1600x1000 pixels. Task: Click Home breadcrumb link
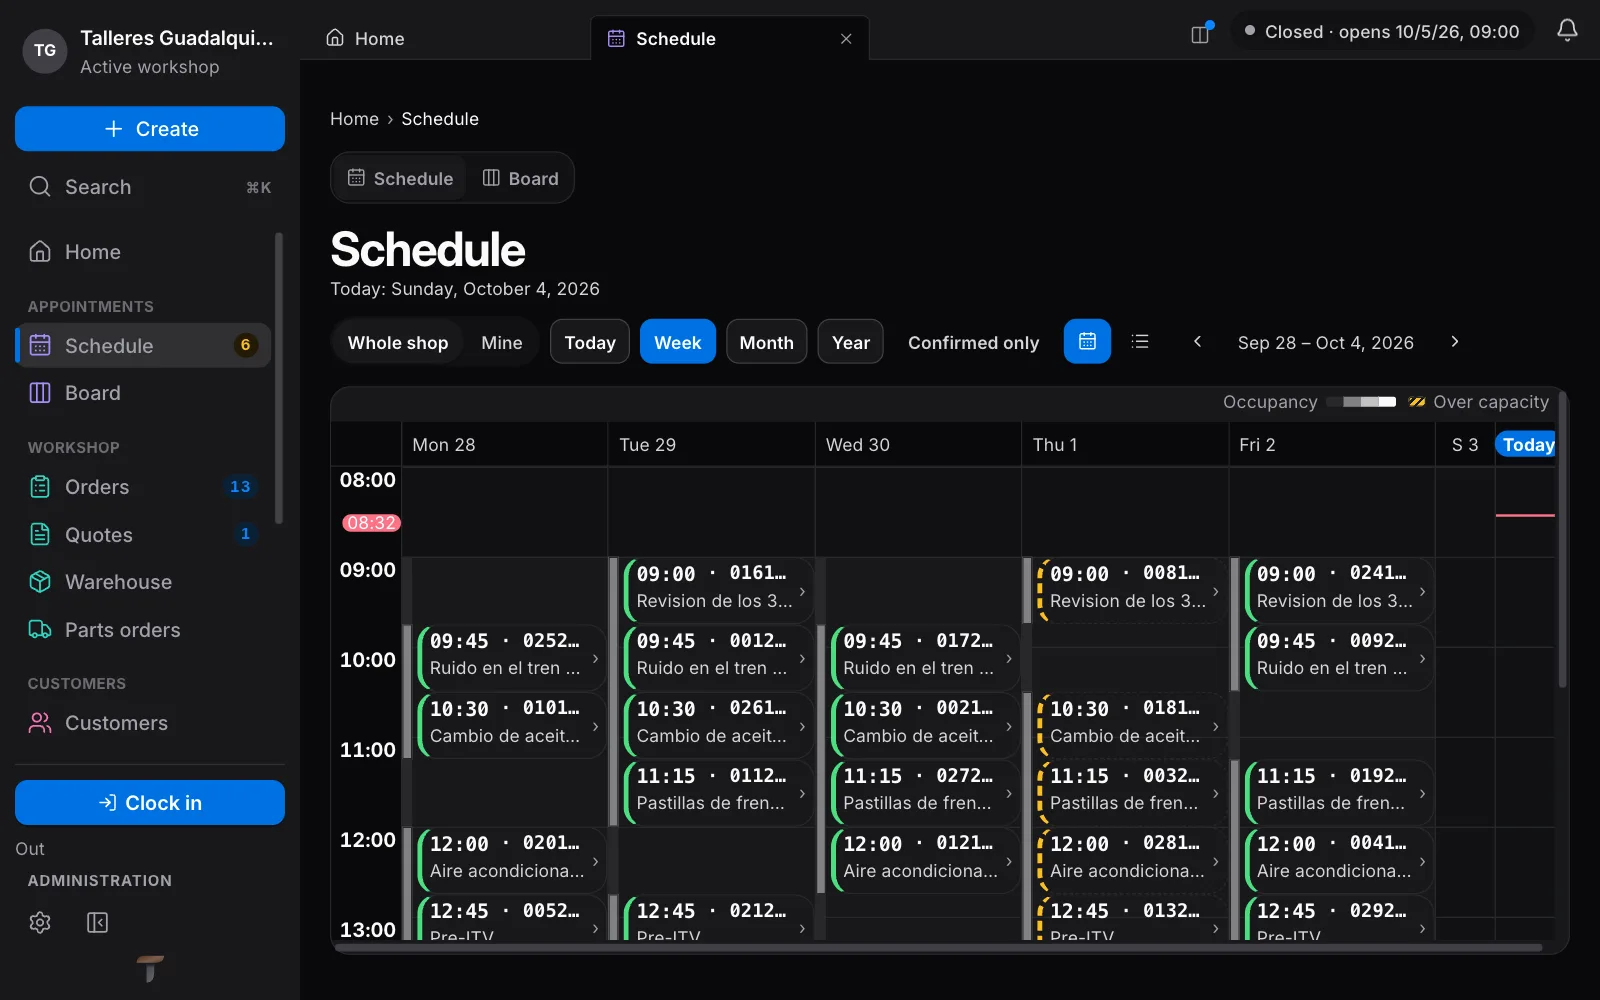point(355,119)
